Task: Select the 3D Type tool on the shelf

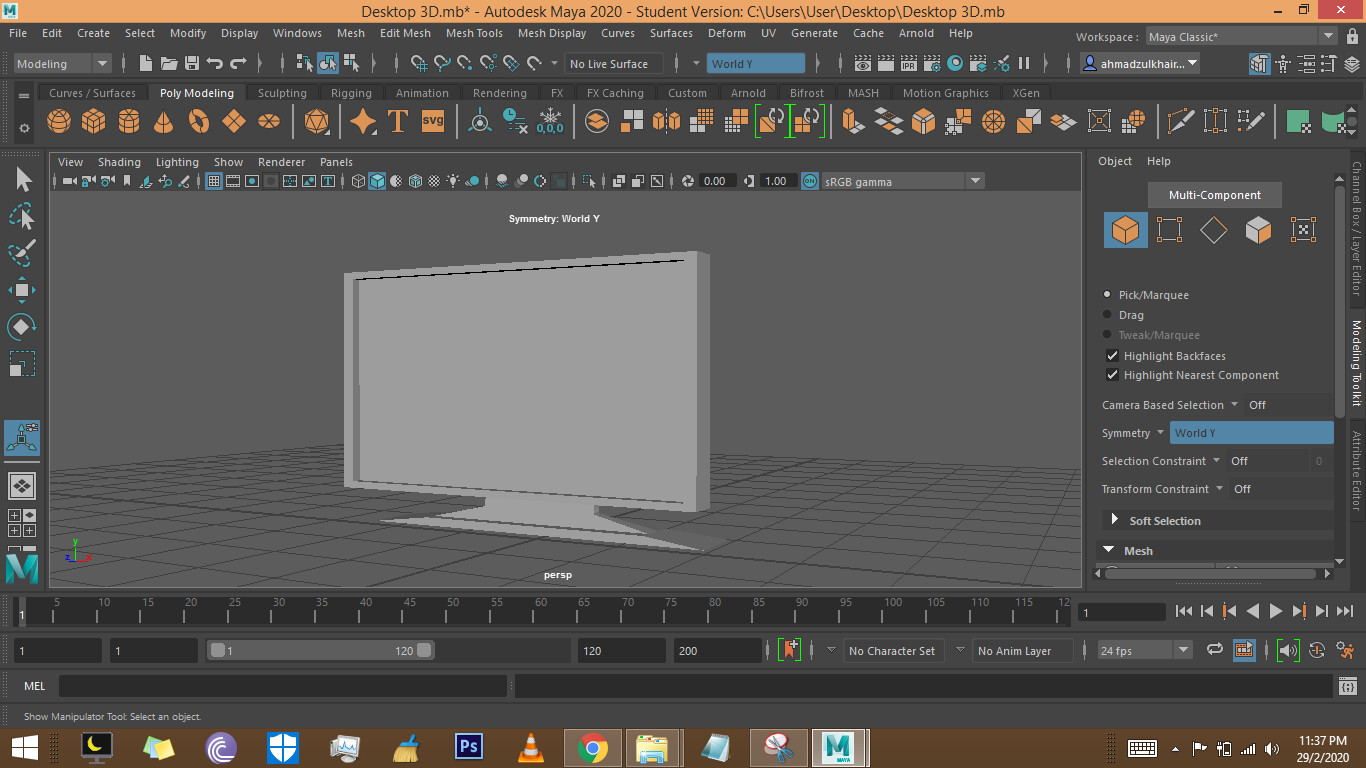Action: pos(396,120)
